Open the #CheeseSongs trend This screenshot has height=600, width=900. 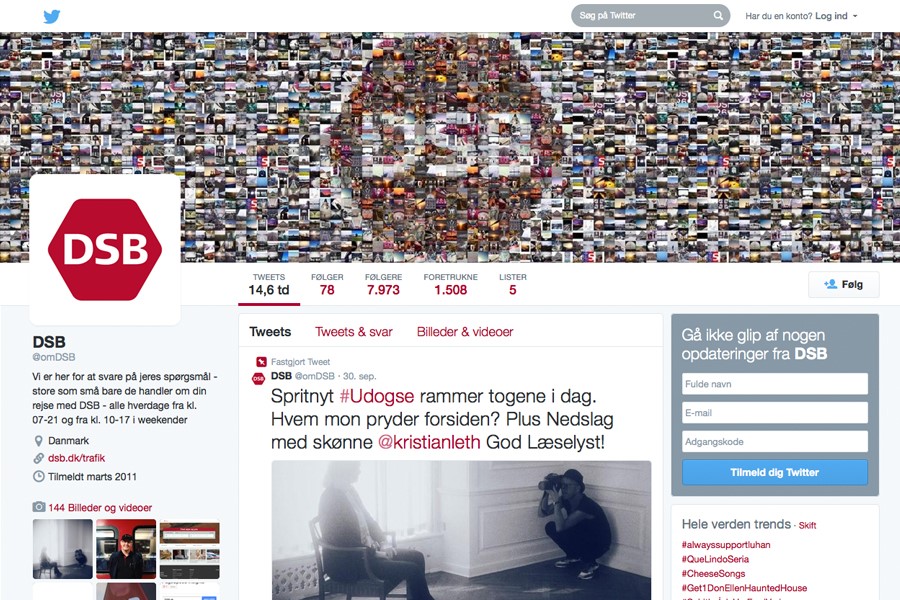tap(713, 574)
